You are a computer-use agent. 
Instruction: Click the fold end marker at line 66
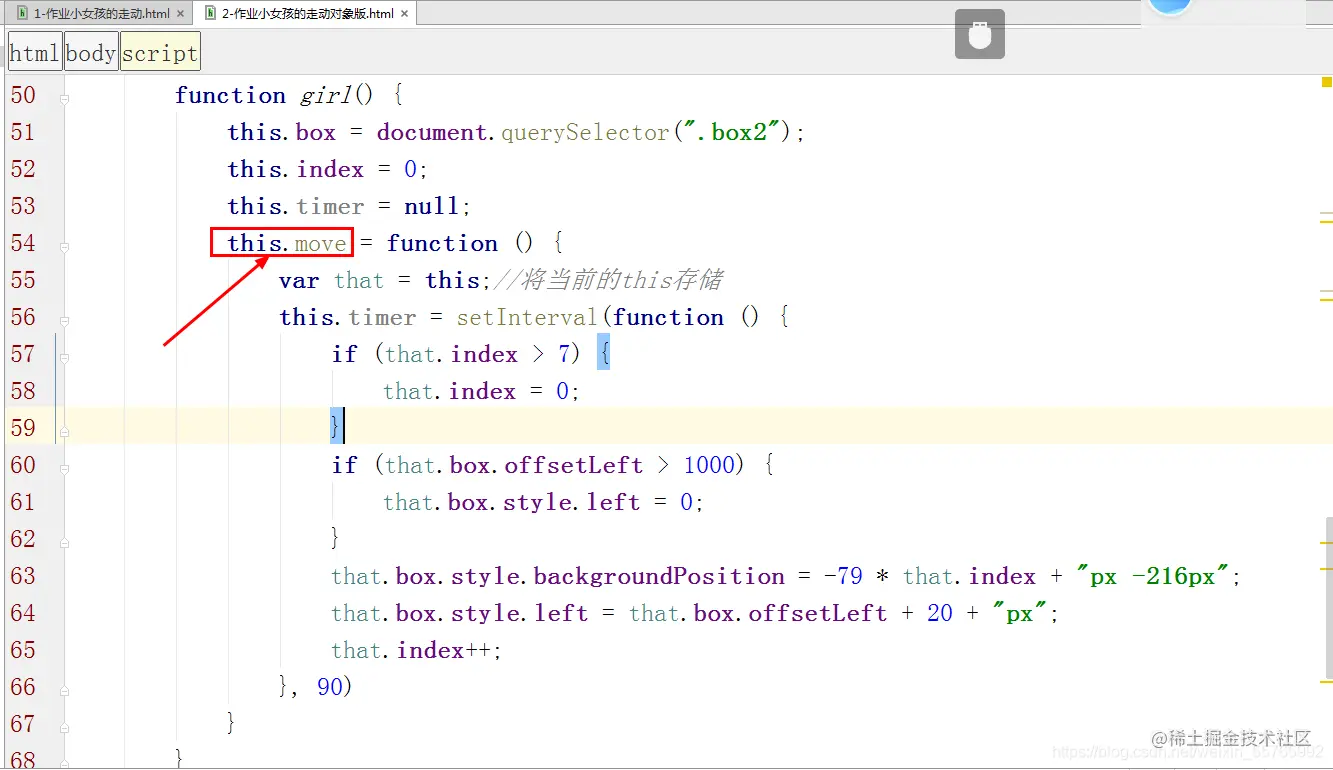pyautogui.click(x=64, y=690)
